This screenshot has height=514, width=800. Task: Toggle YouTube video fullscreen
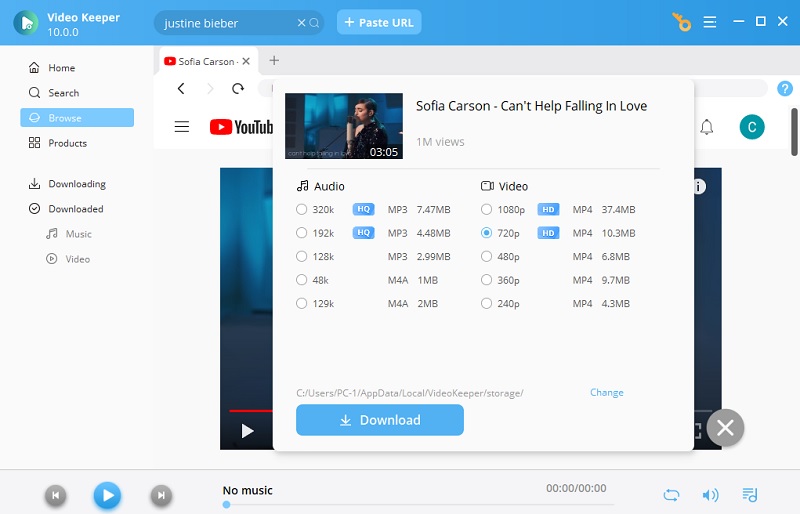tap(698, 431)
